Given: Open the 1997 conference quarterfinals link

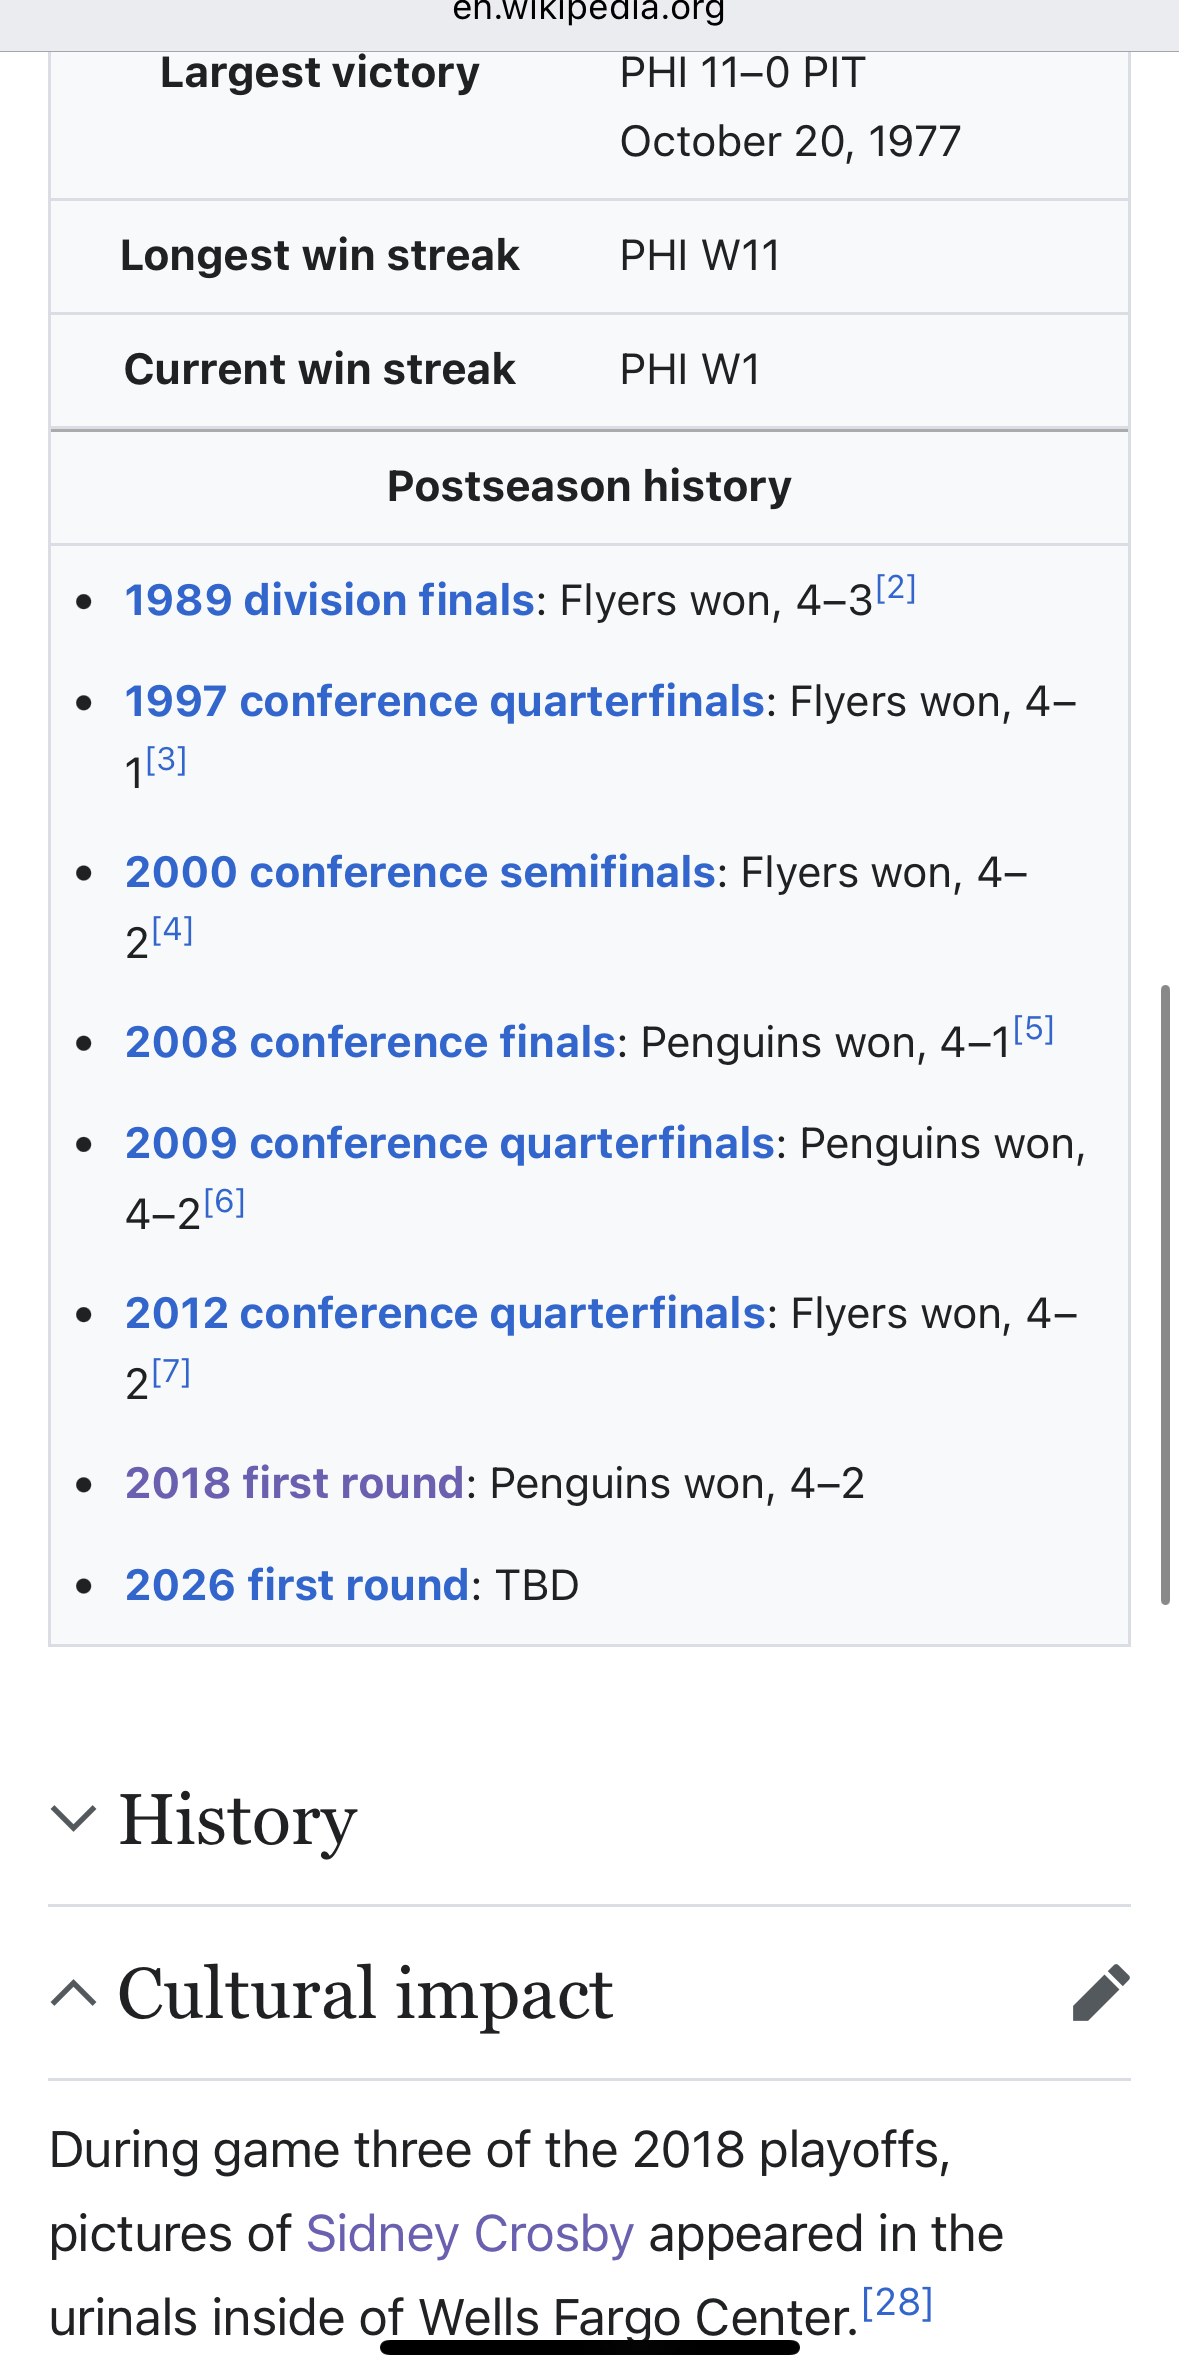Looking at the screenshot, I should [x=445, y=701].
